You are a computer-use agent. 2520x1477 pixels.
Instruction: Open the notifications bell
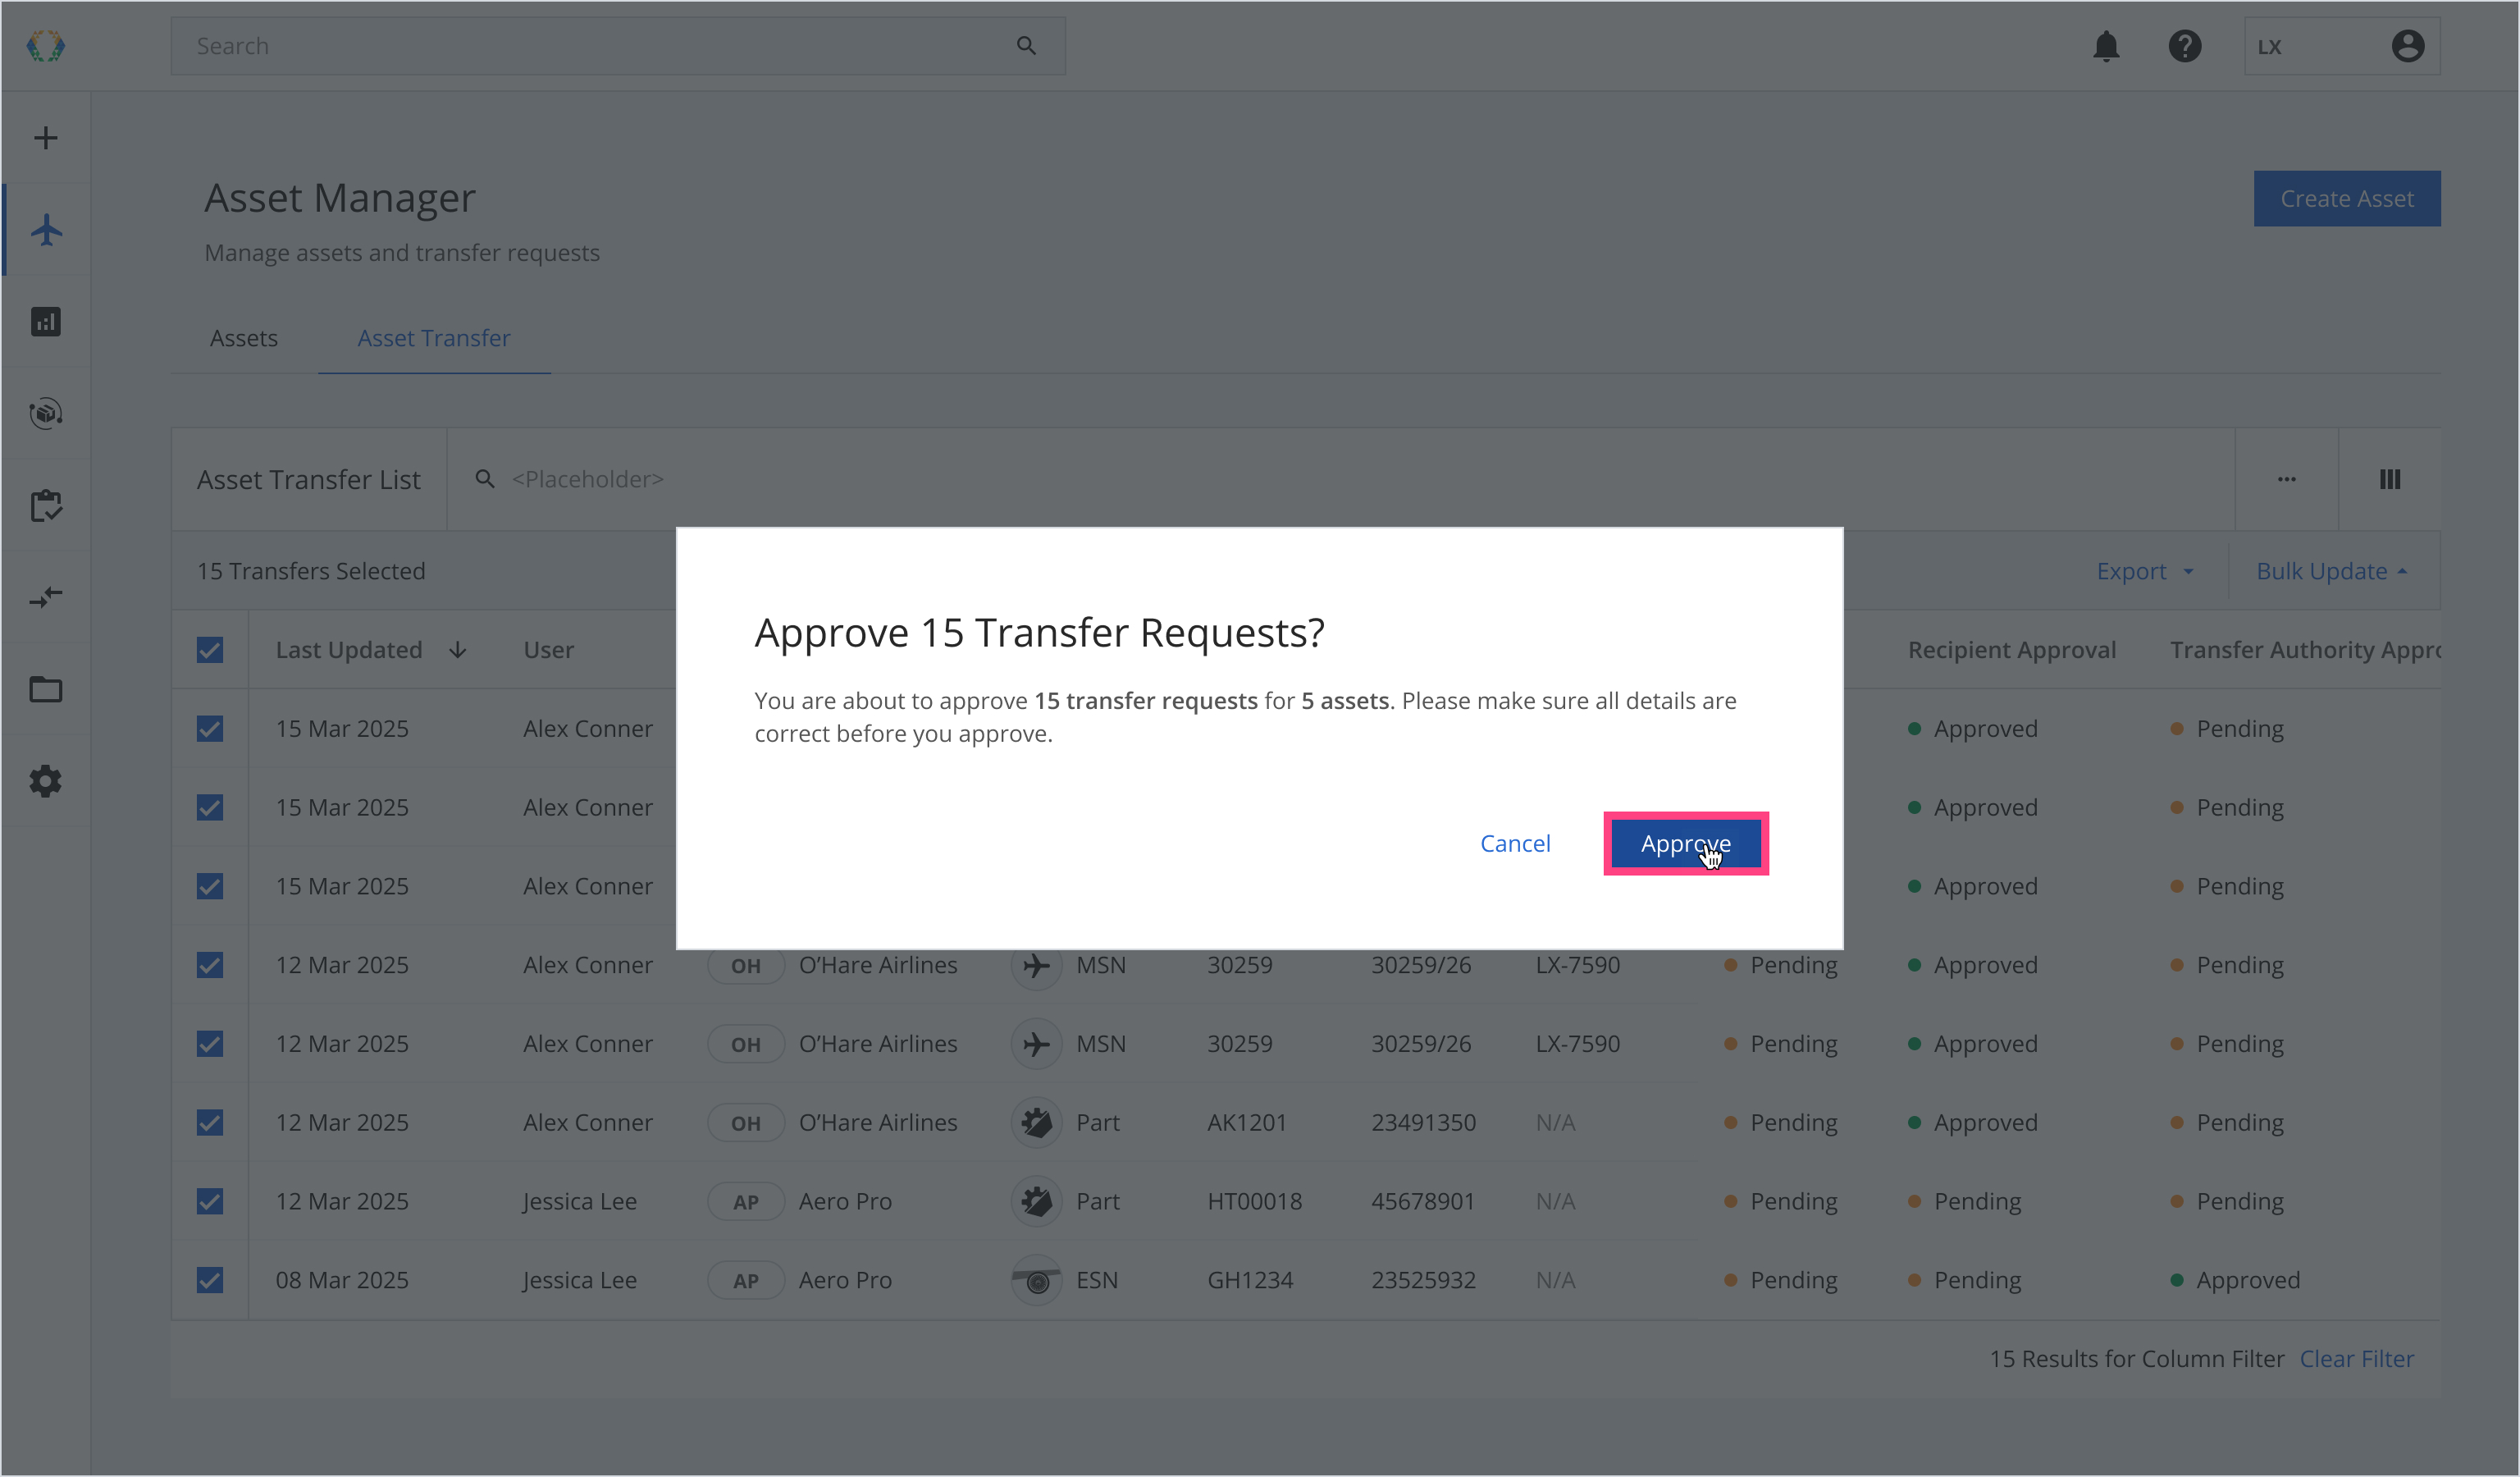[2106, 46]
